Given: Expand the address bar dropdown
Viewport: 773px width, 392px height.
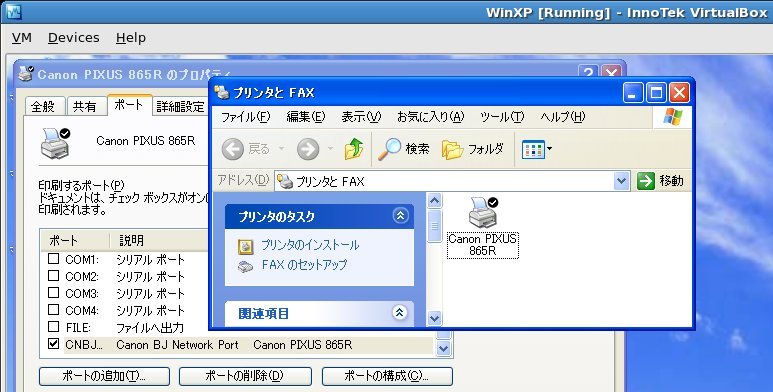Looking at the screenshot, I should (x=622, y=181).
